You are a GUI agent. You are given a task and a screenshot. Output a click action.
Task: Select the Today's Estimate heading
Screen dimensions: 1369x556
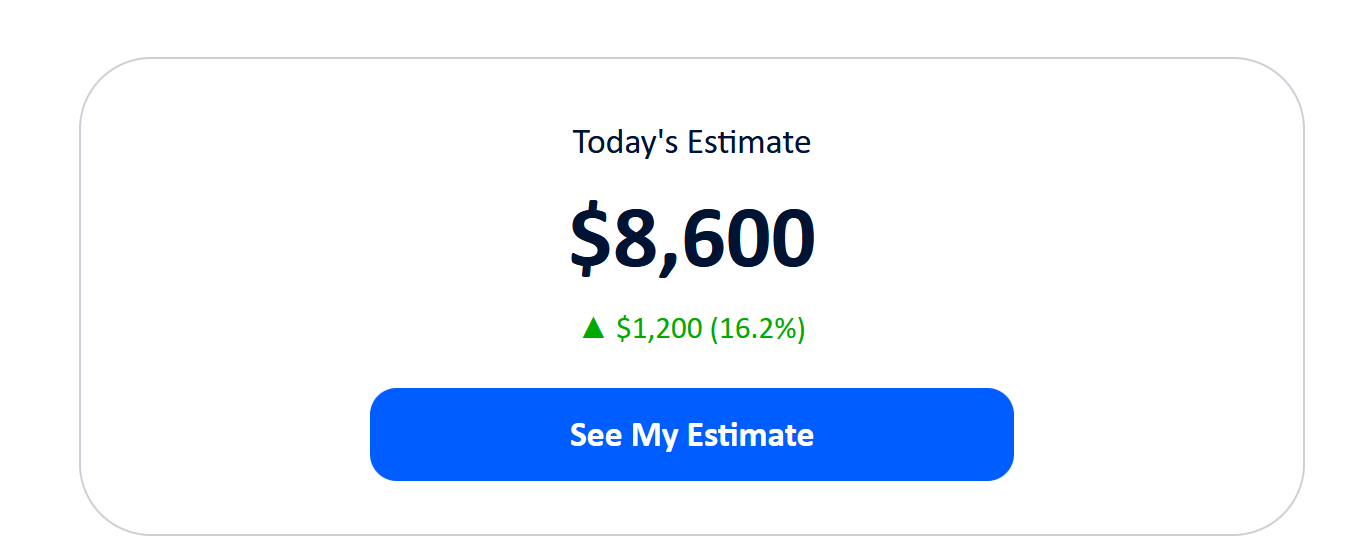click(691, 142)
